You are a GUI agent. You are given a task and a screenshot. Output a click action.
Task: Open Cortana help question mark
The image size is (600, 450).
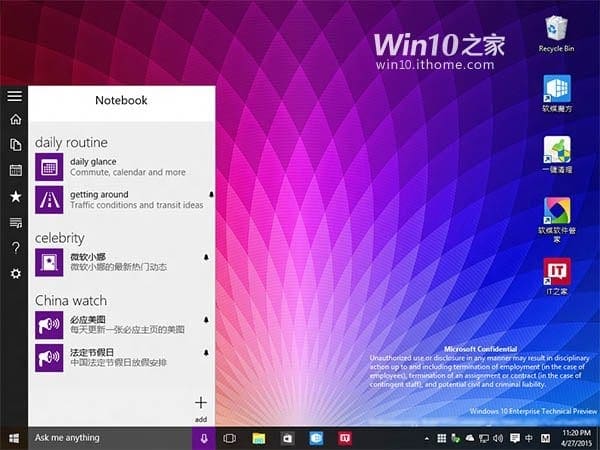coord(14,247)
